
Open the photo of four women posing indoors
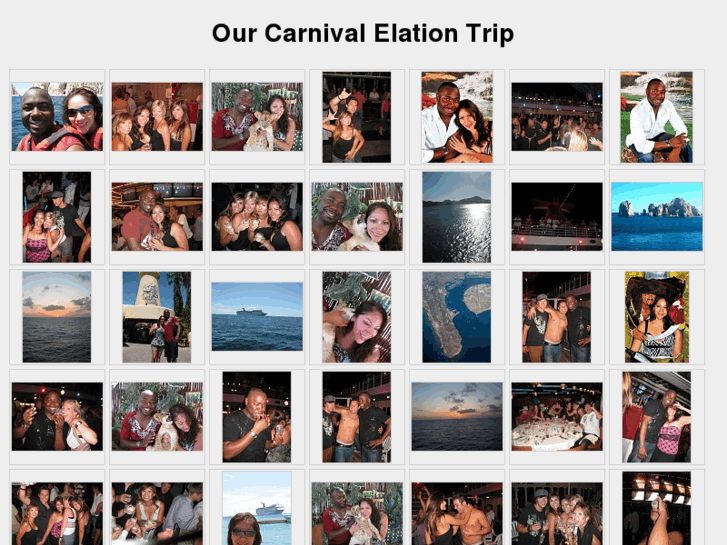pos(157,117)
